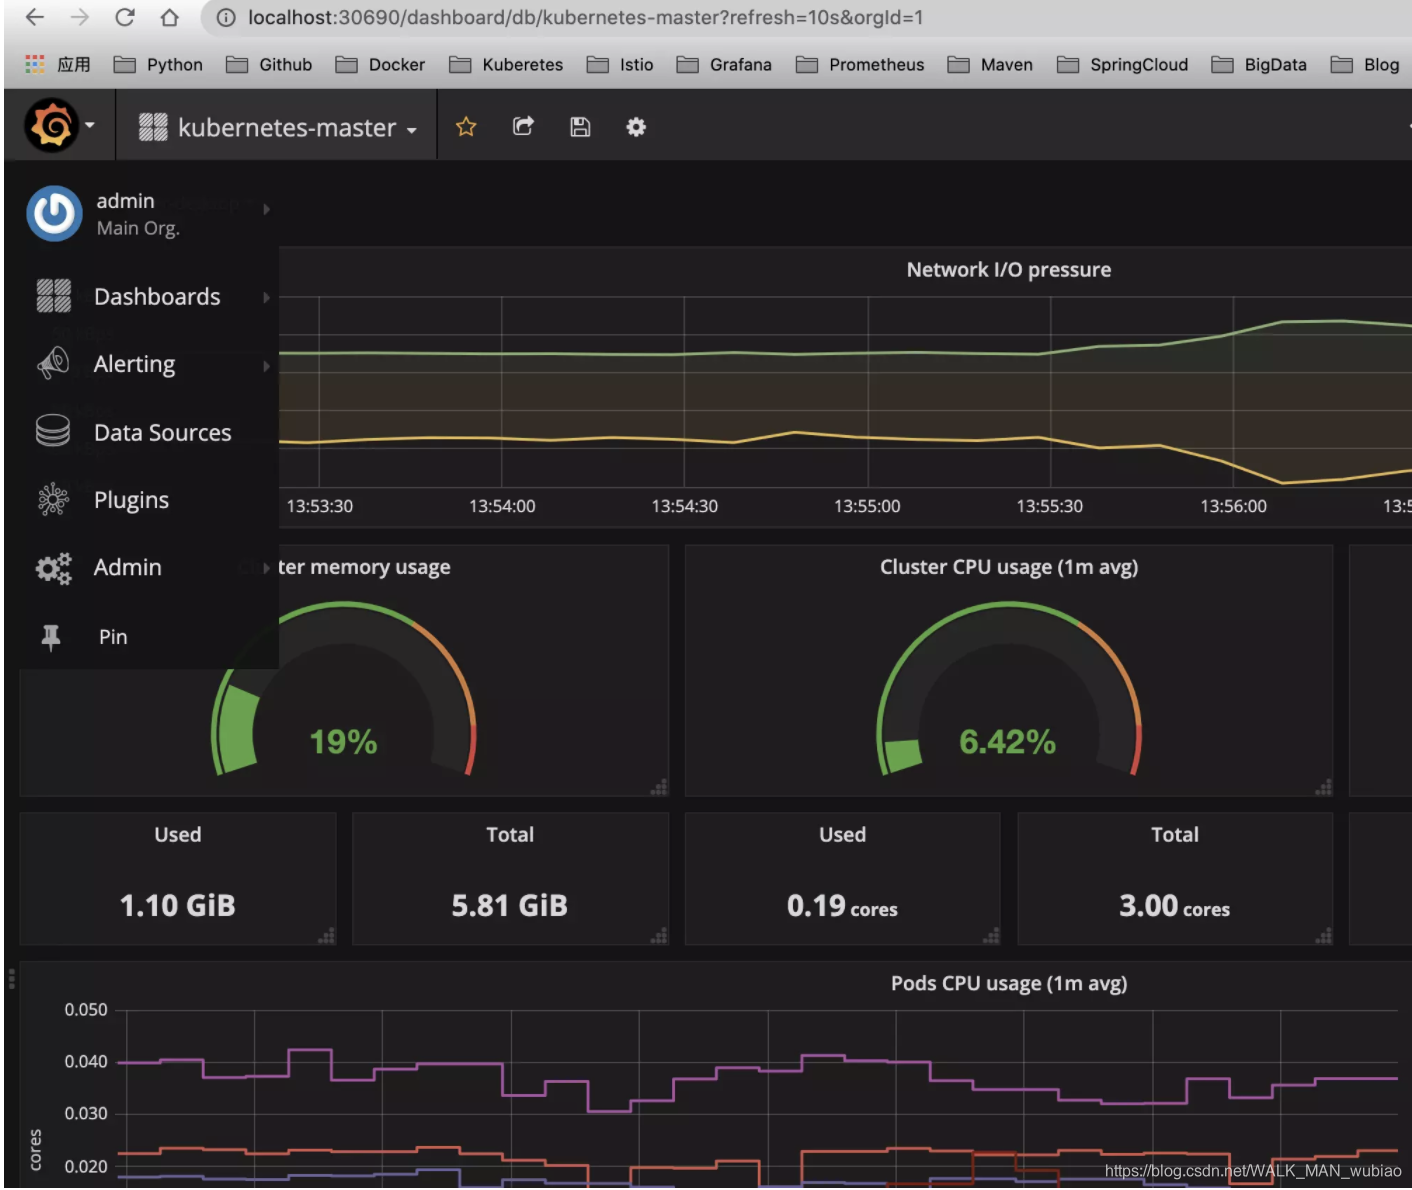The image size is (1412, 1190).
Task: Click the Alerting megaphone icon
Action: 53,363
